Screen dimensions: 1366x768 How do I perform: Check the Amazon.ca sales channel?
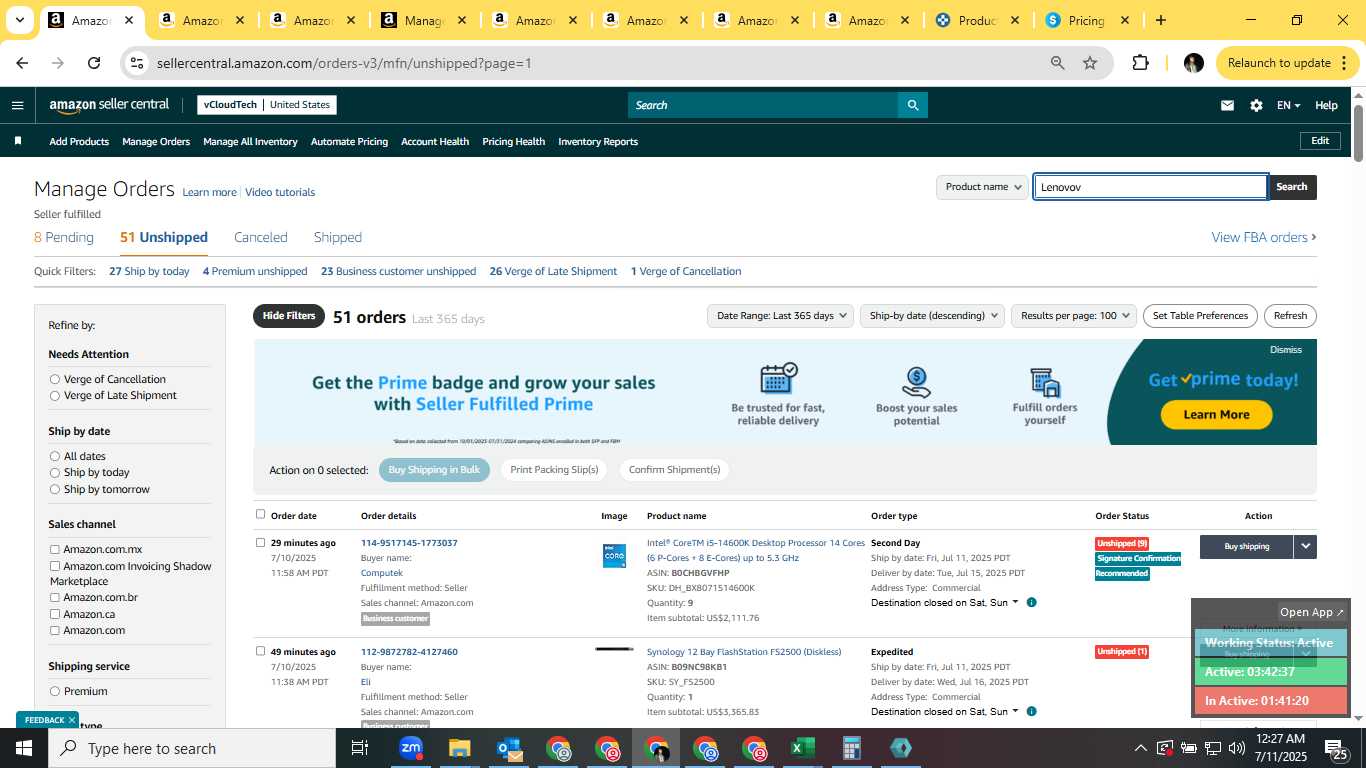coord(55,614)
